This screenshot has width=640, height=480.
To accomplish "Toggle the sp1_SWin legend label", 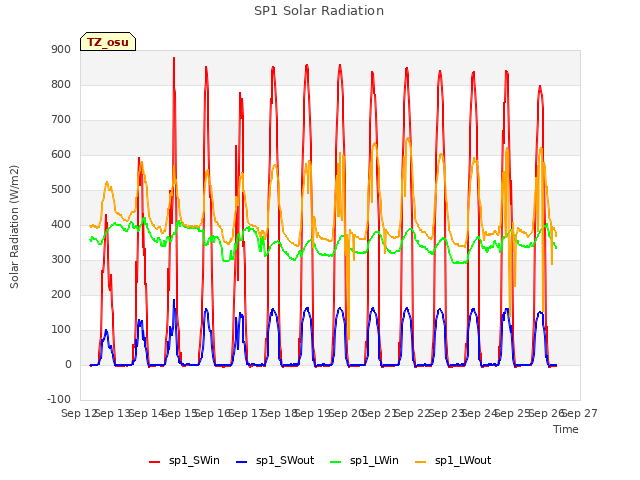I will 194,460.
